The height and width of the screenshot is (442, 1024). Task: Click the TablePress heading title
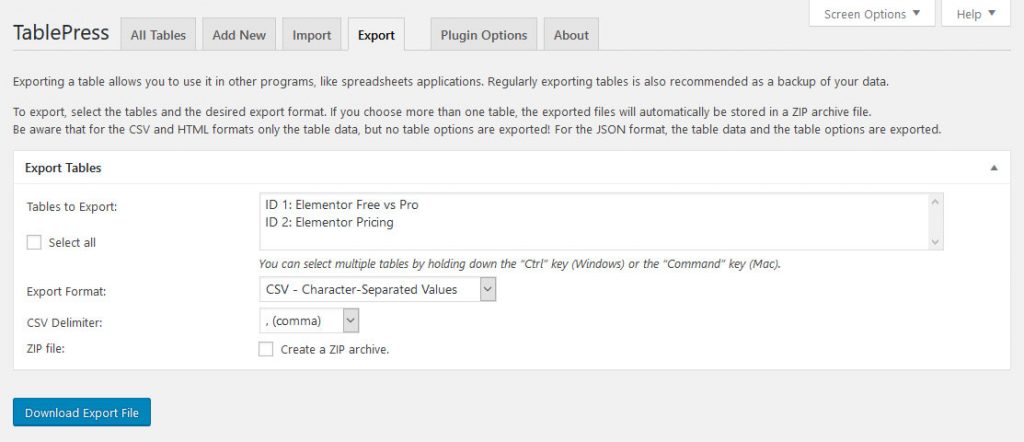[x=61, y=33]
